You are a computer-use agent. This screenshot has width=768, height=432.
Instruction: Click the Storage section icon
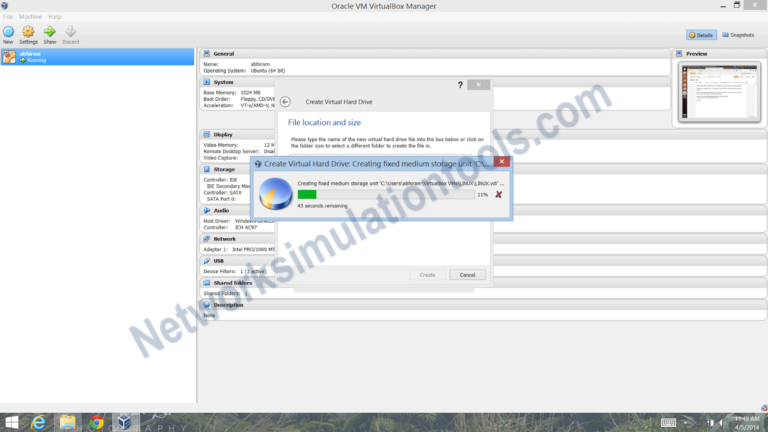click(x=207, y=169)
